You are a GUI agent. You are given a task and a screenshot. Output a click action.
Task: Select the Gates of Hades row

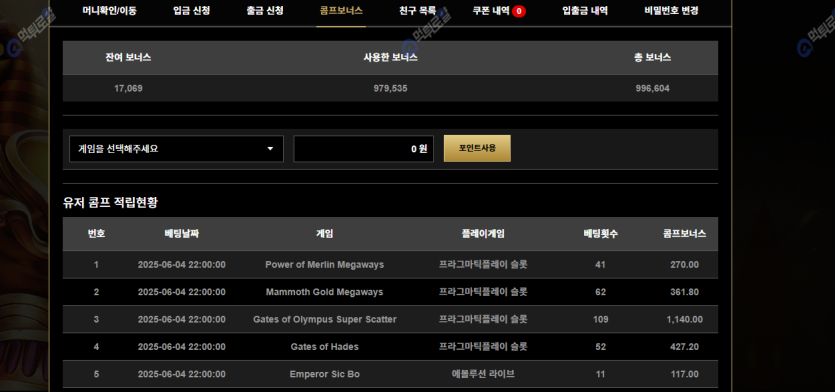[390, 347]
